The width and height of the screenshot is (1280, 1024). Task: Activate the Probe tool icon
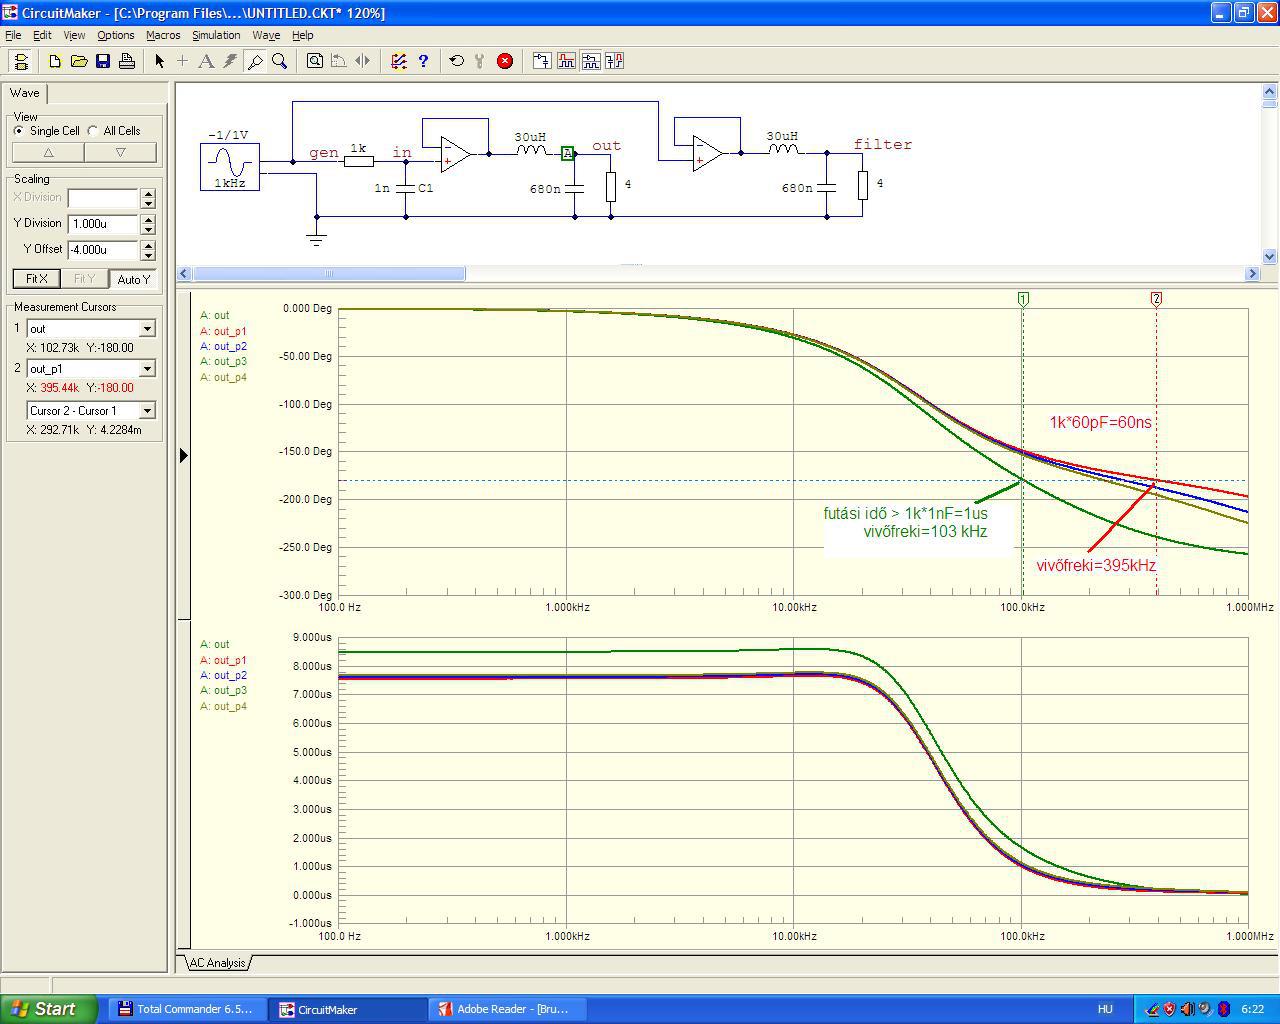(255, 61)
